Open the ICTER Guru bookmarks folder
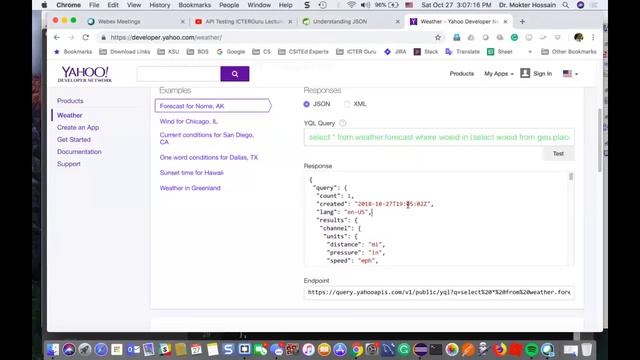This screenshot has height=360, width=640. (x=356, y=52)
